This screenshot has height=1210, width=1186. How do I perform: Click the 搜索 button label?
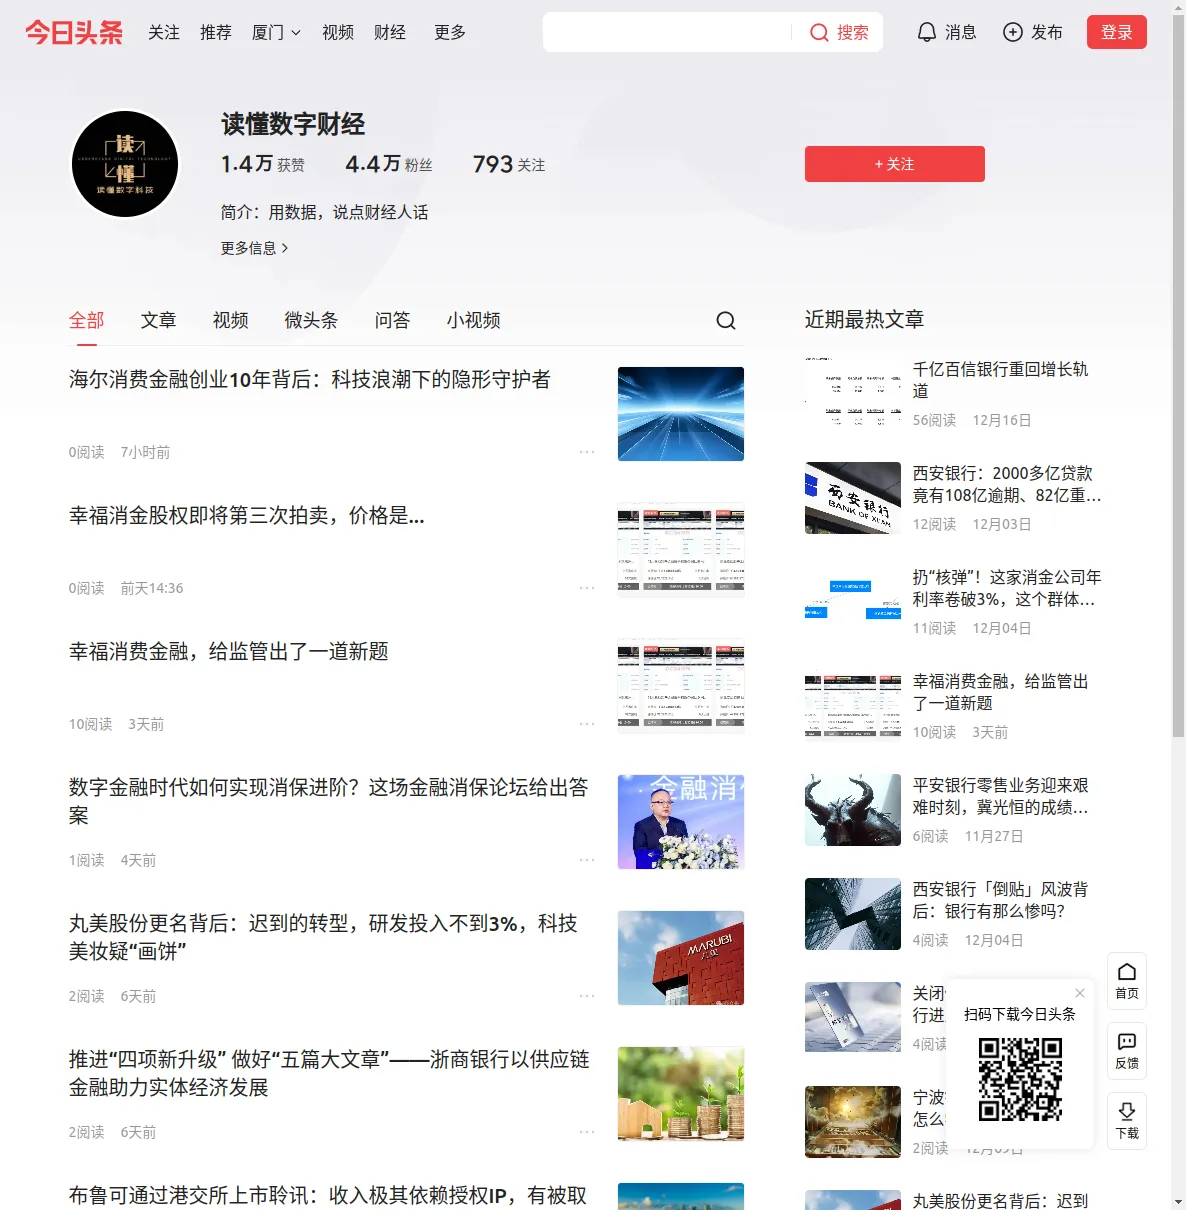point(853,33)
